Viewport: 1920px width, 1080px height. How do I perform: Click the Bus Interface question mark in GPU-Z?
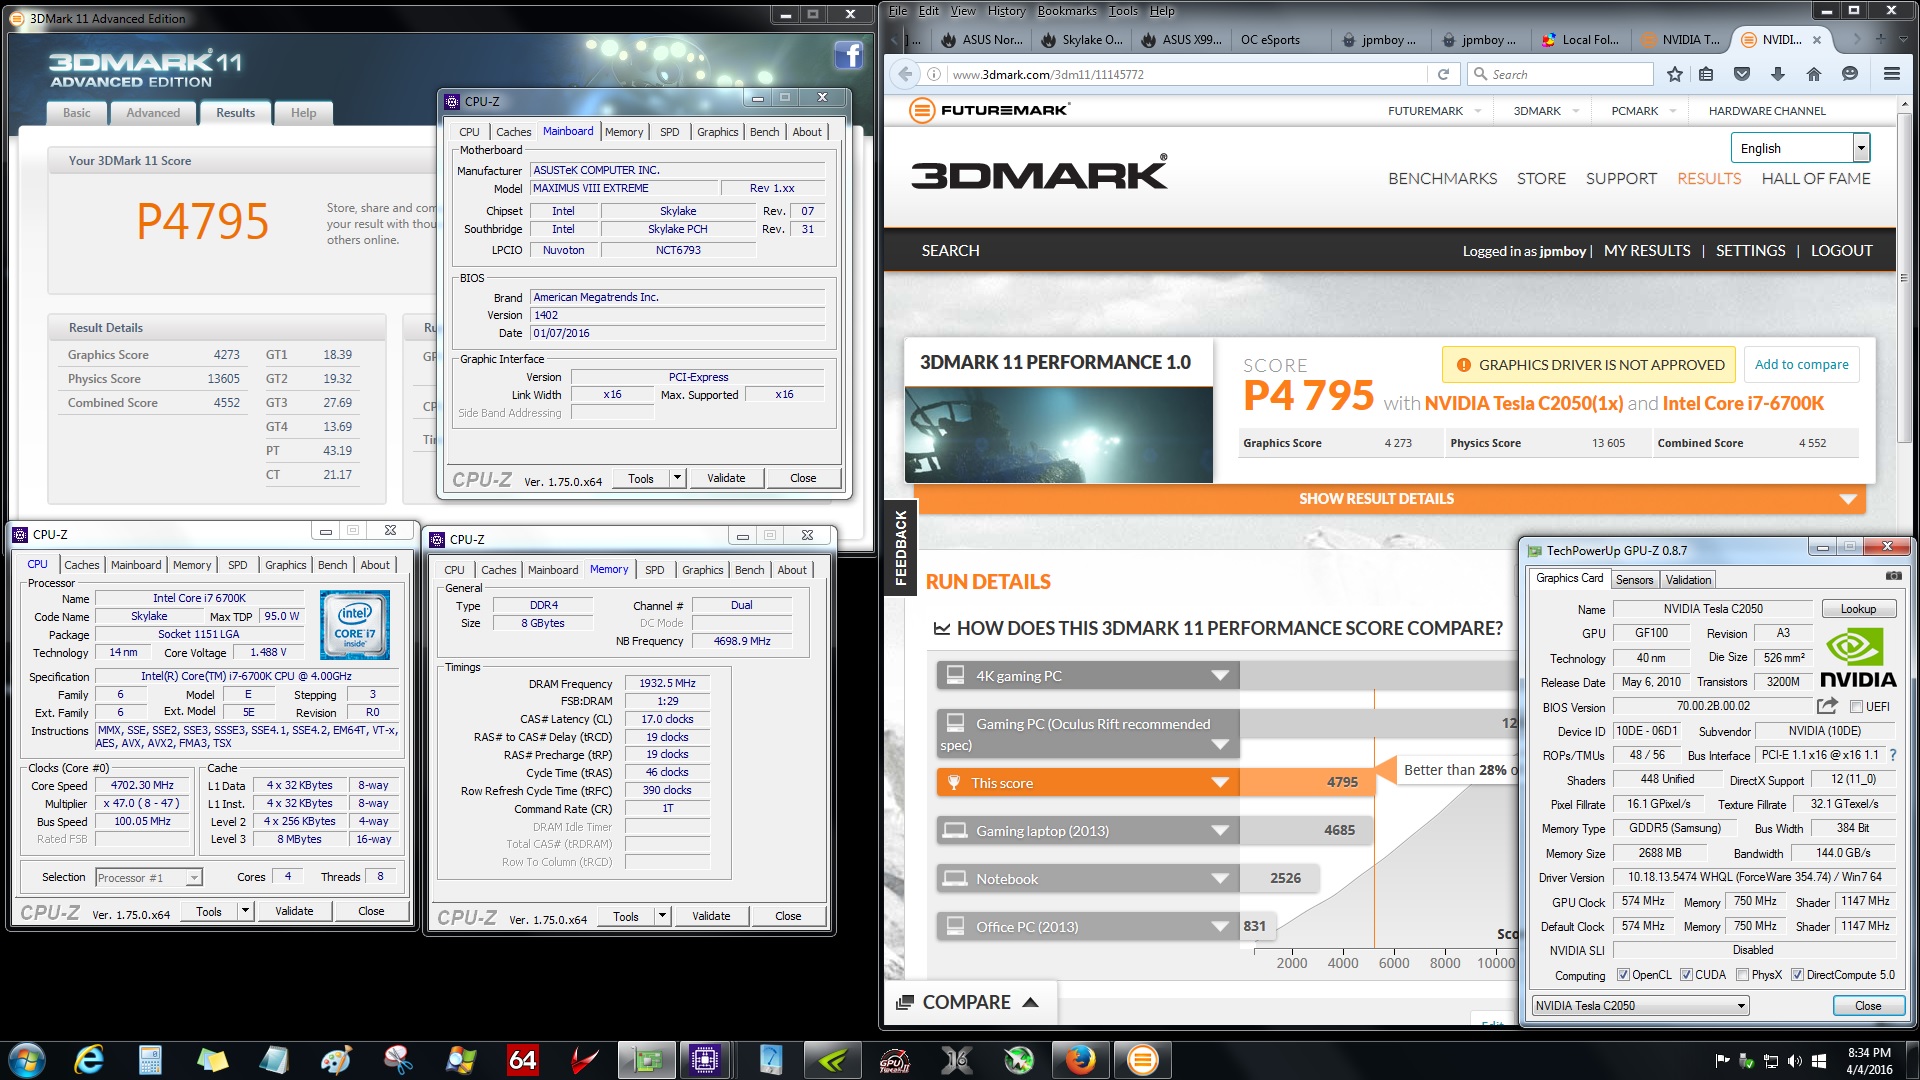[x=1893, y=755]
